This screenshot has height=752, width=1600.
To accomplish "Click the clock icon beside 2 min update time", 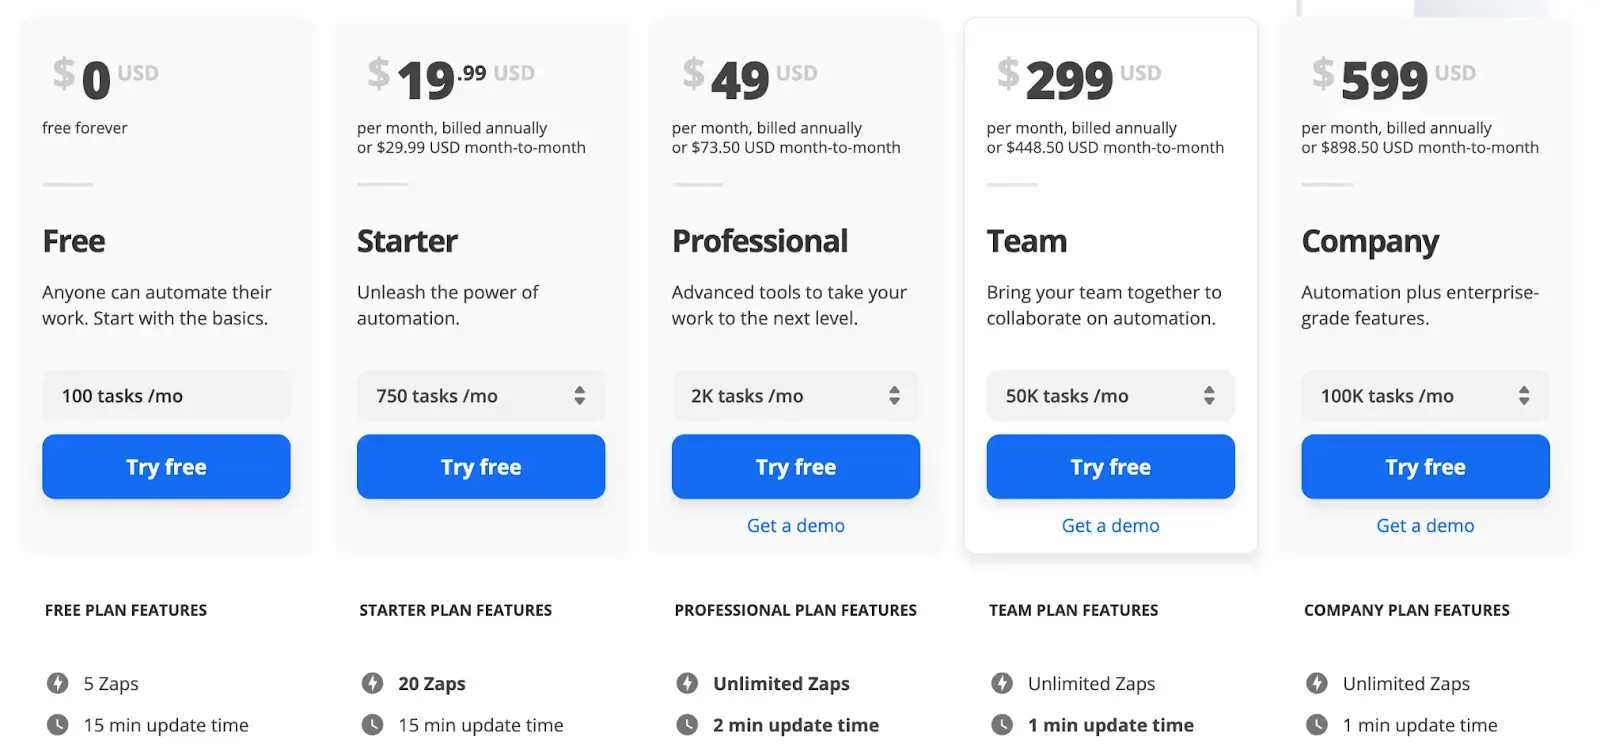I will [687, 725].
